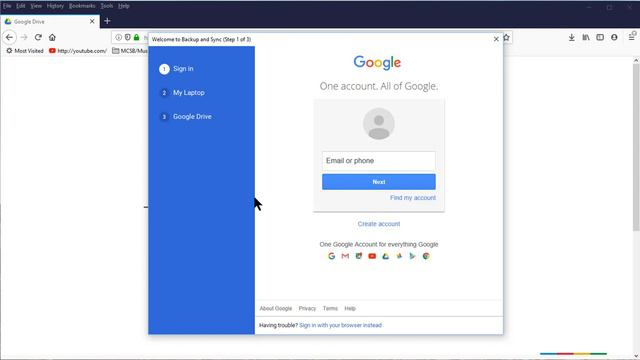The width and height of the screenshot is (640, 360).
Task: Toggle the sidebar view icon
Action: click(x=600, y=38)
